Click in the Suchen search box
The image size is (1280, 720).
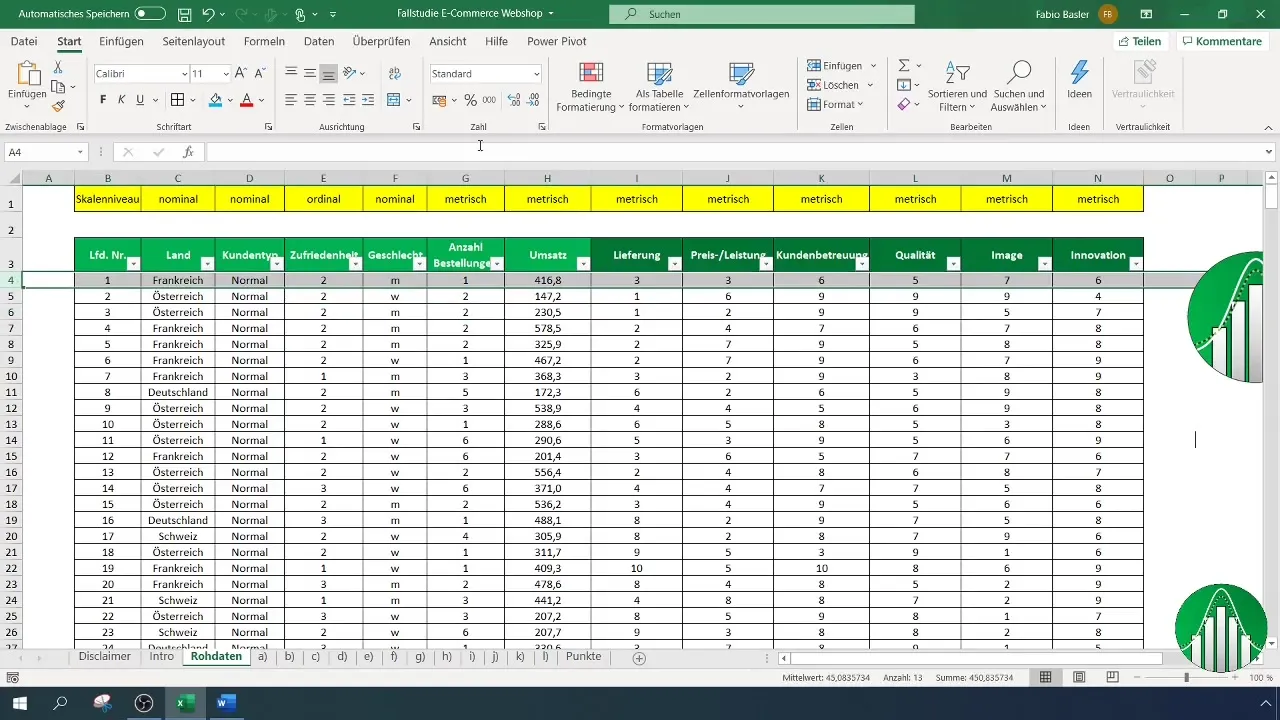pyautogui.click(x=762, y=14)
